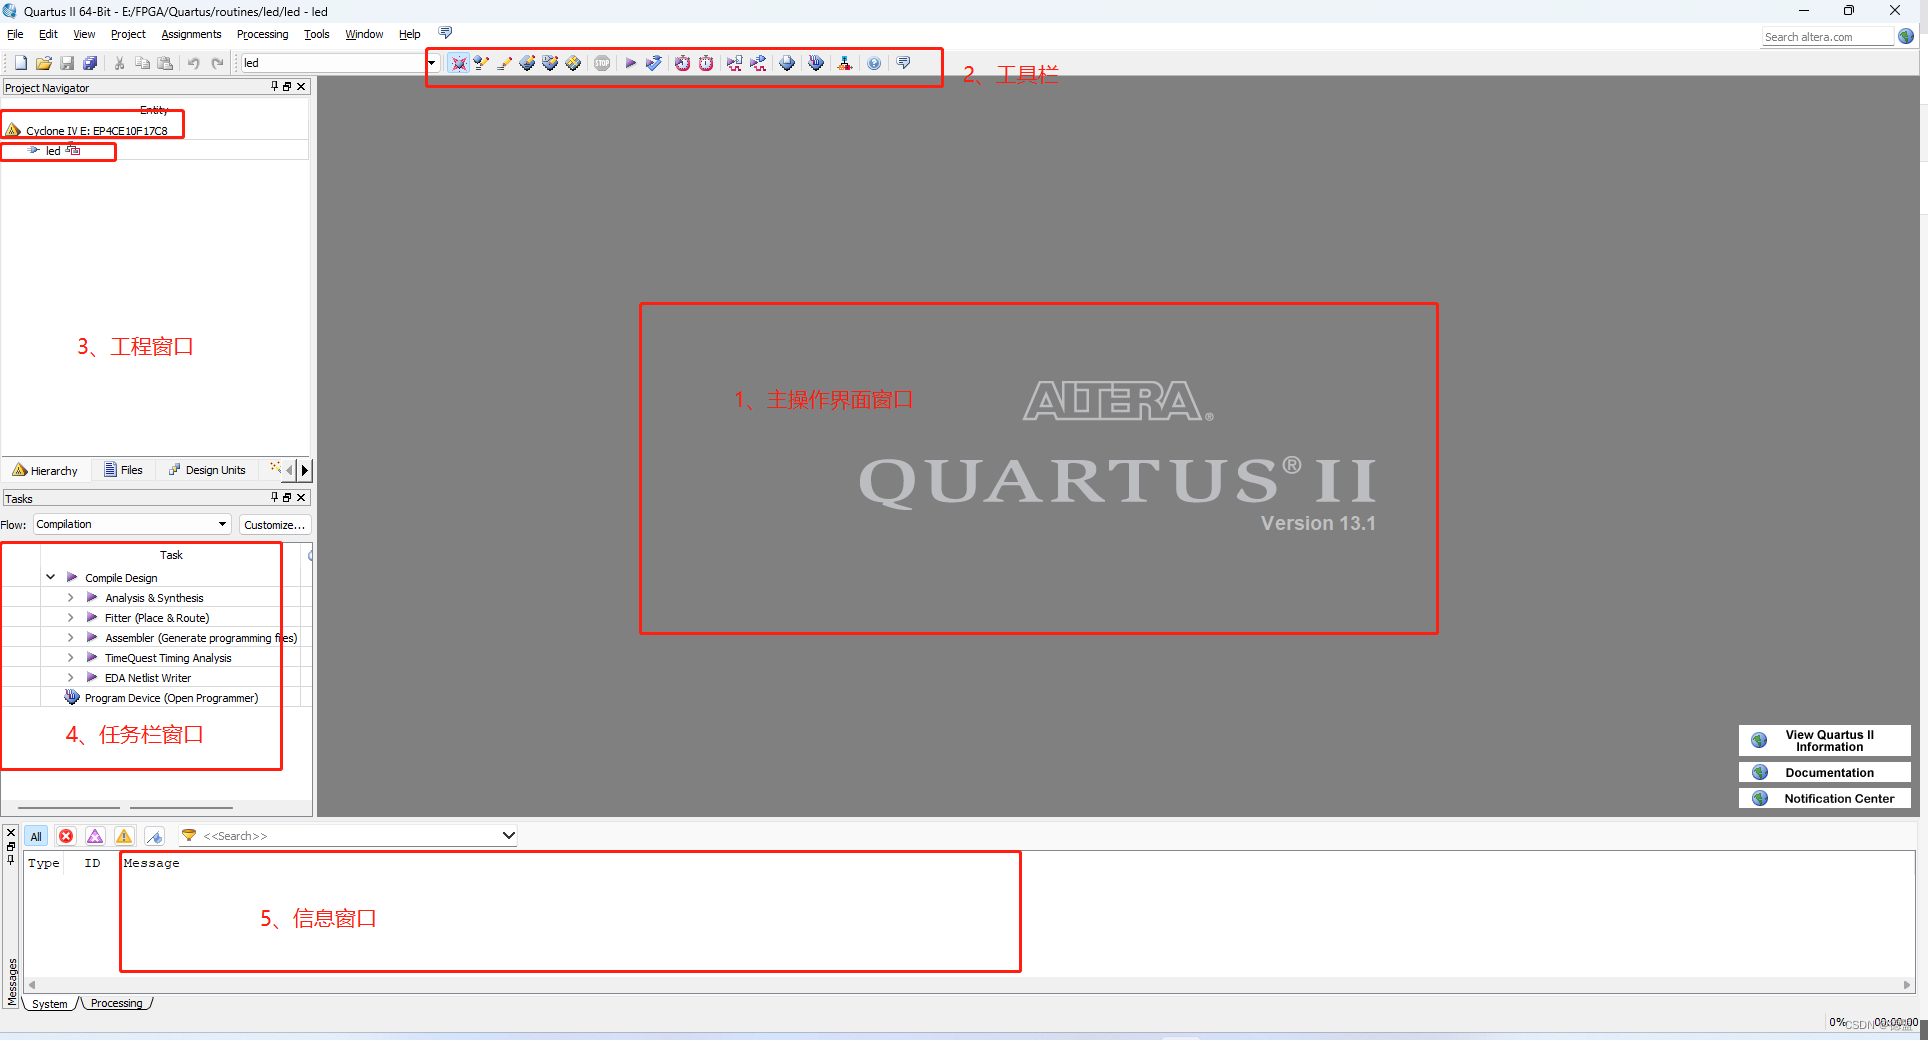Screen dimensions: 1928x1040
Task: Click the first red TimeQuest clock icon
Action: (682, 63)
